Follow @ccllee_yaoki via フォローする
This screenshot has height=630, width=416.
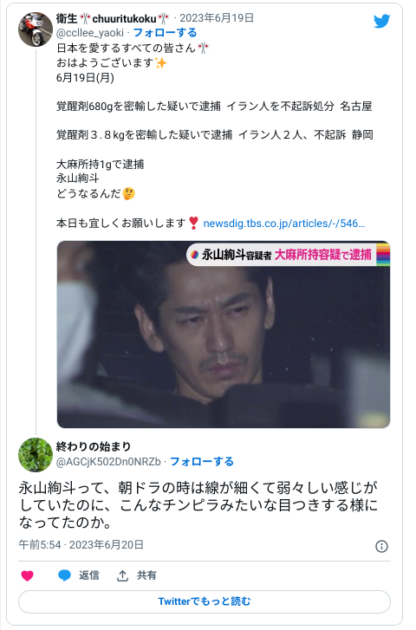pyautogui.click(x=165, y=33)
